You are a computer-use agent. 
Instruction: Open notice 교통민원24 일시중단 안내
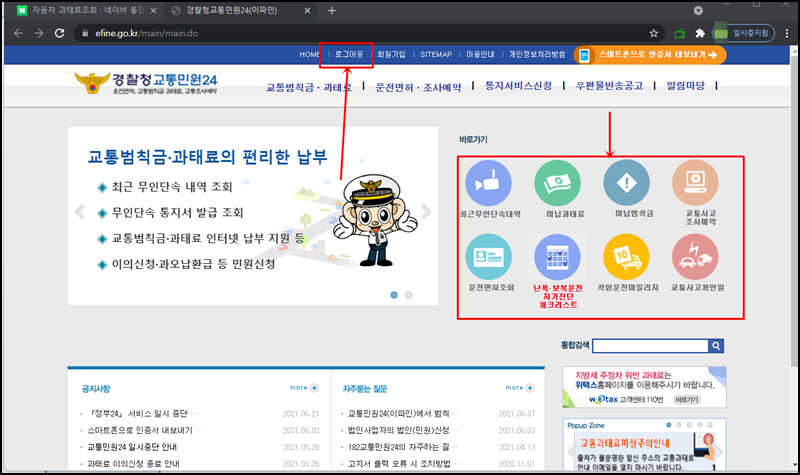(132, 447)
